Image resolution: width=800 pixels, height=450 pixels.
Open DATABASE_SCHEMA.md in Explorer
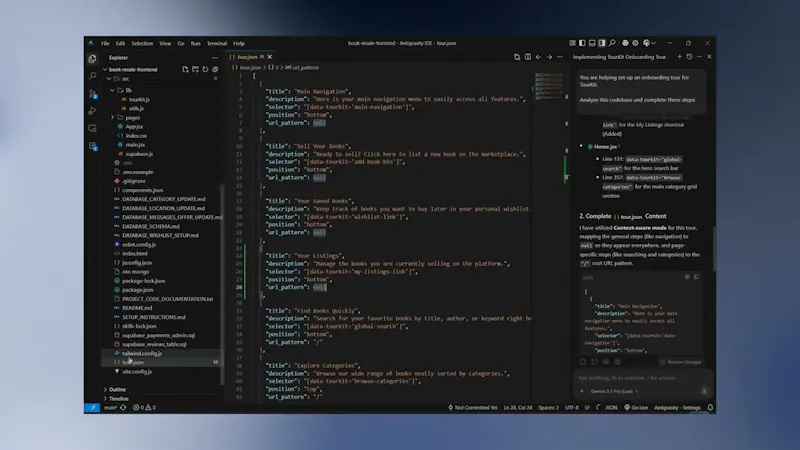coord(151,227)
